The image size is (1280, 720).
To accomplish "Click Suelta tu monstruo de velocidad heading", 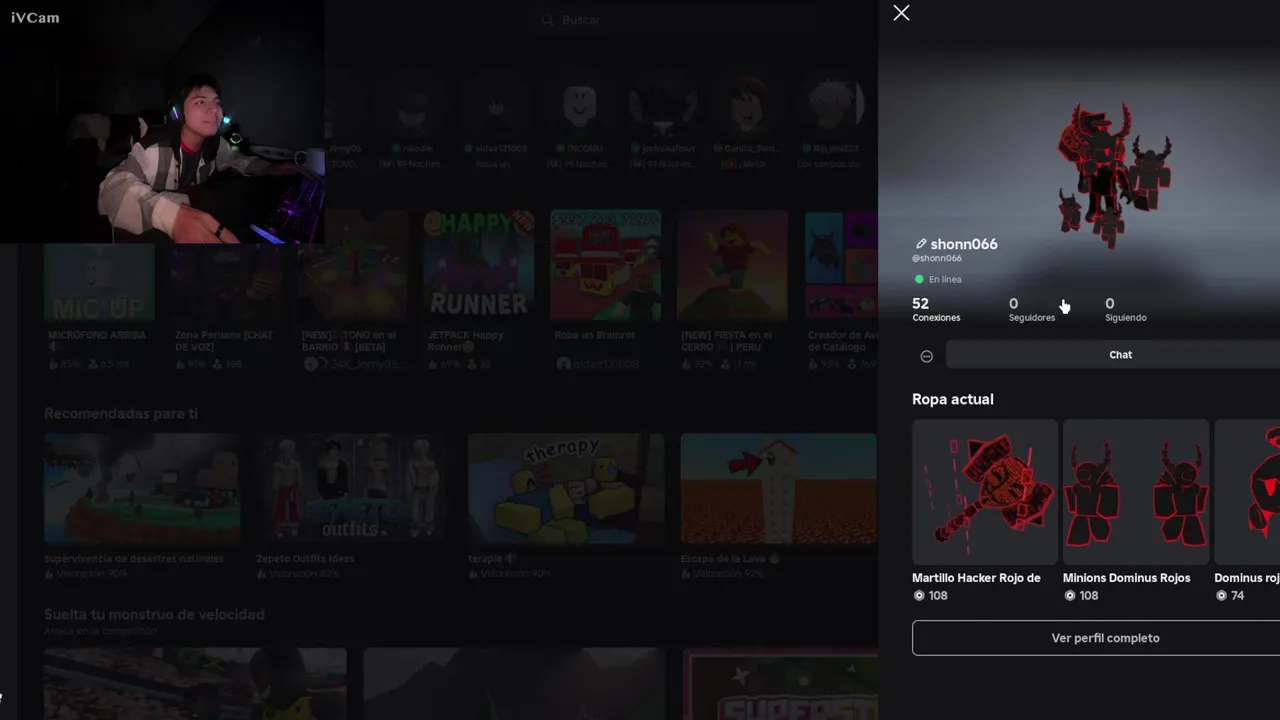I will [154, 614].
